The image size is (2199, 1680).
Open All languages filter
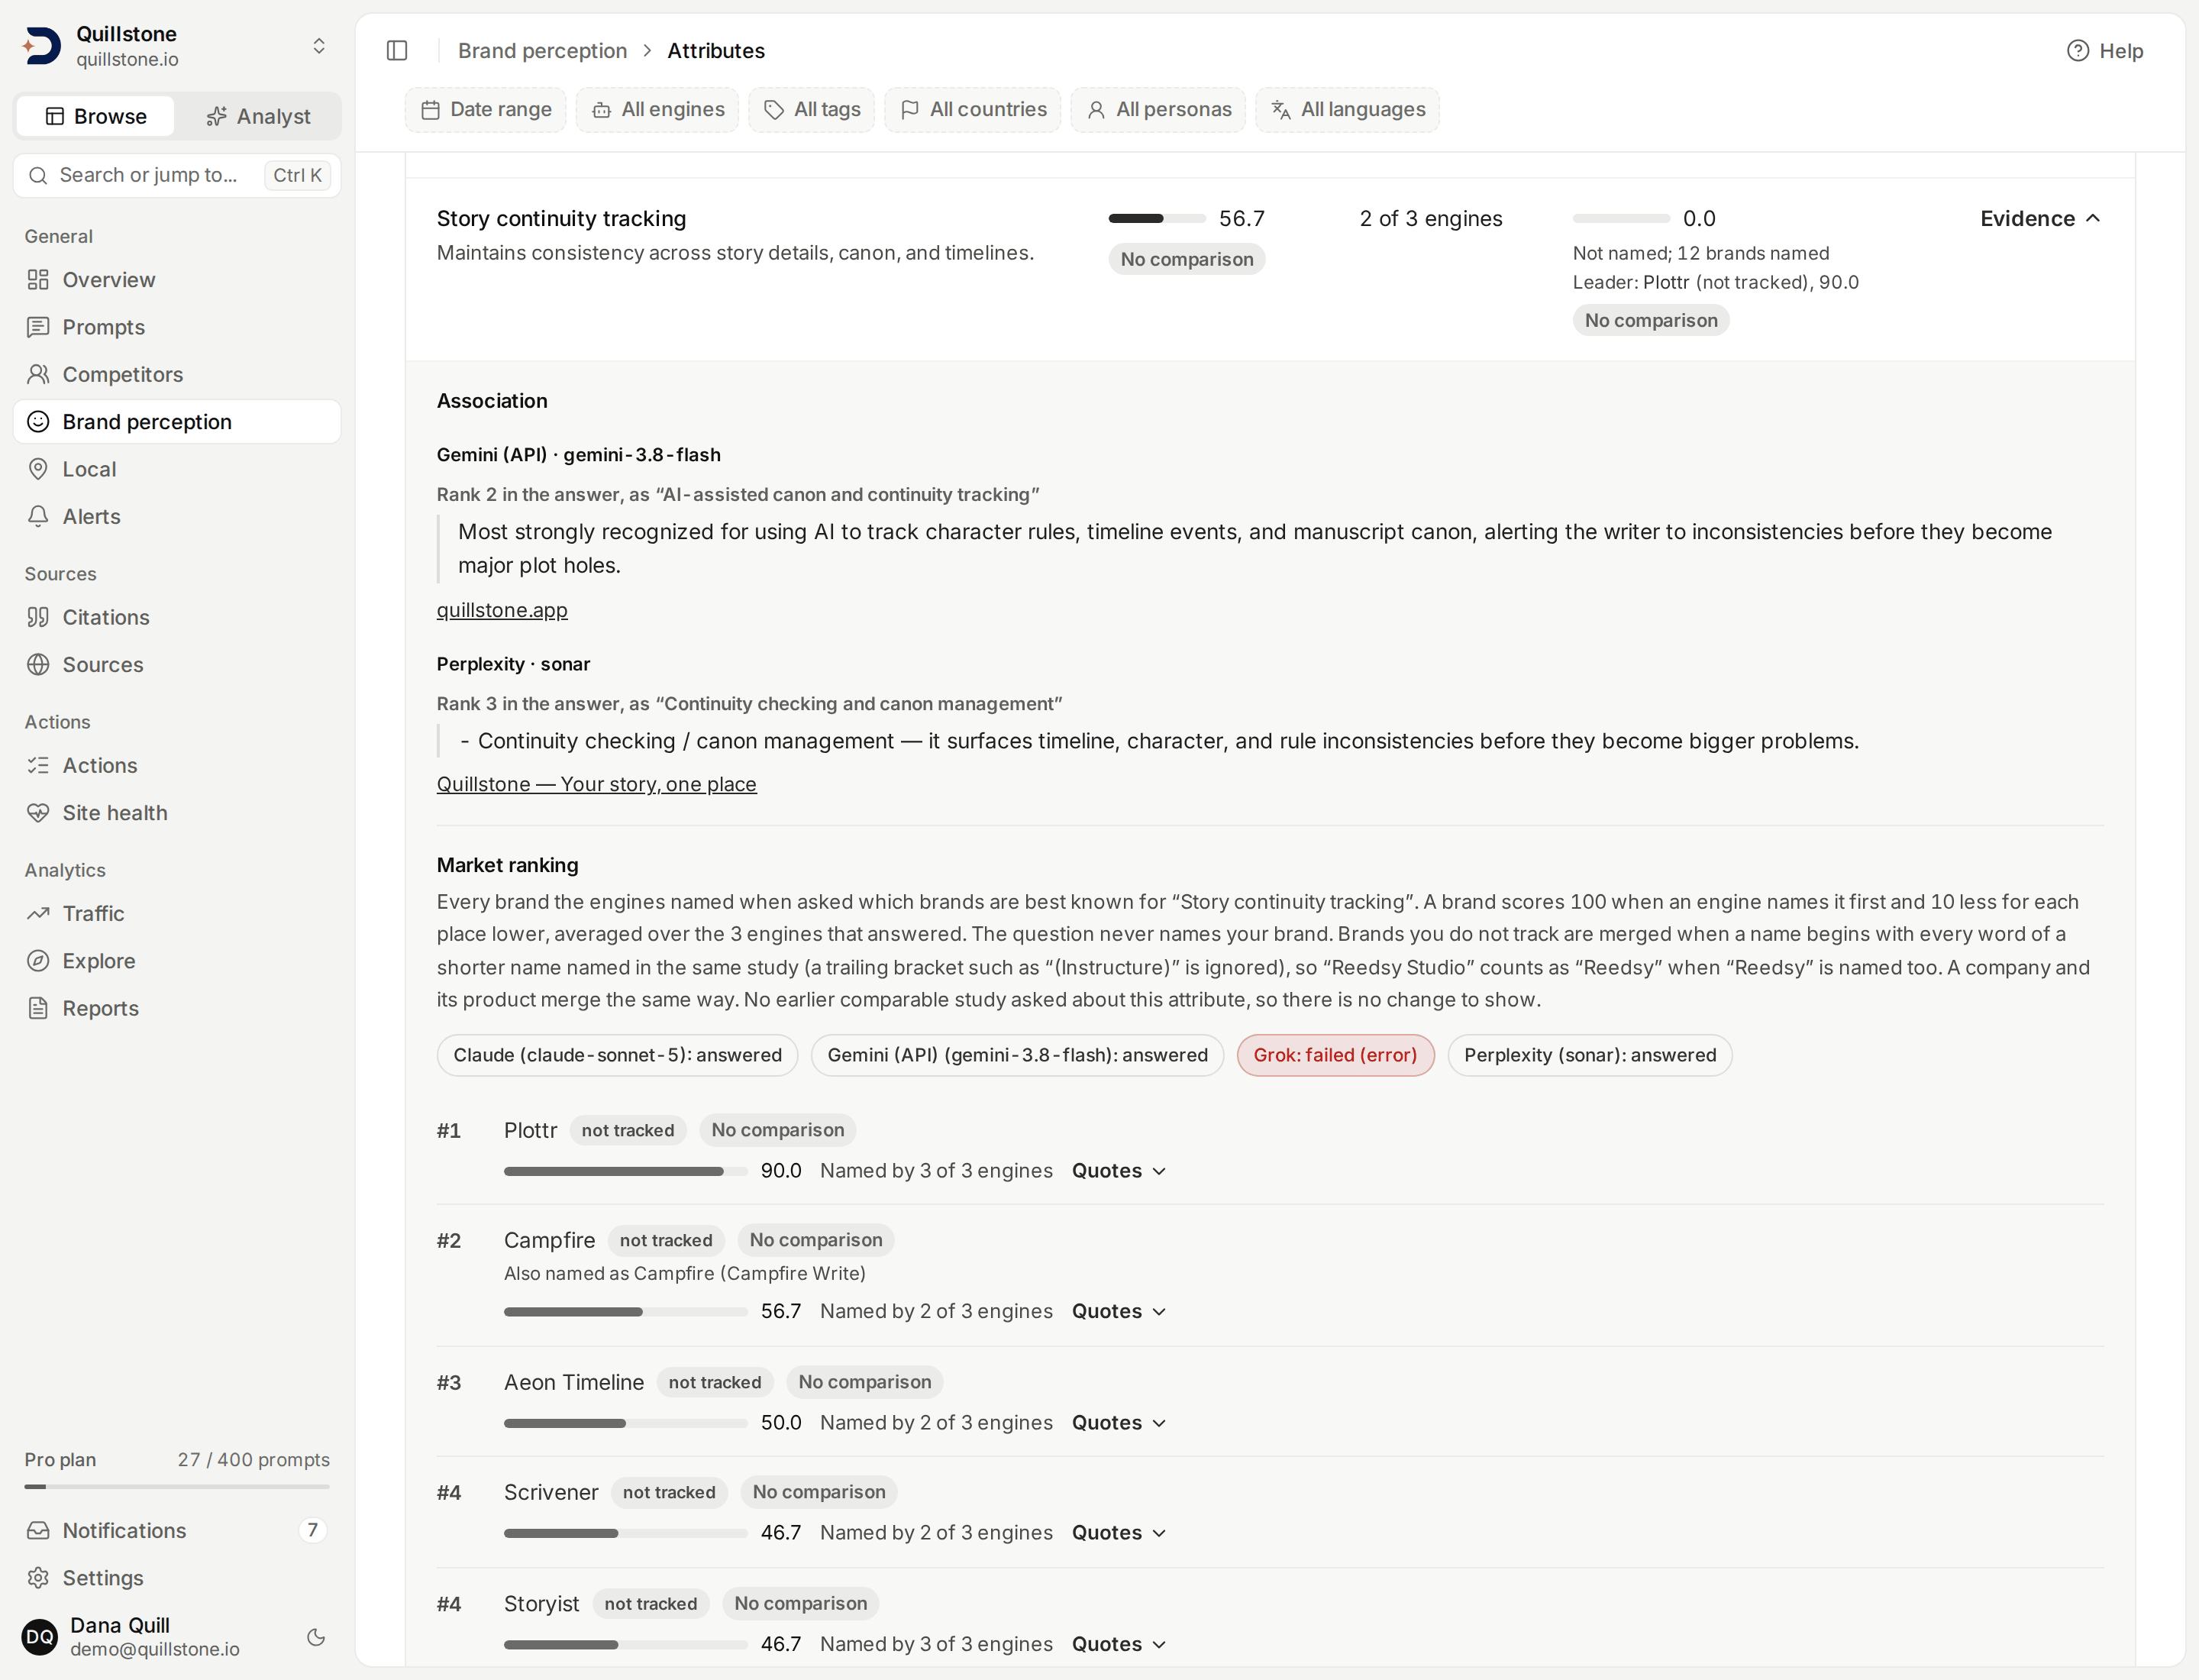coord(1348,109)
